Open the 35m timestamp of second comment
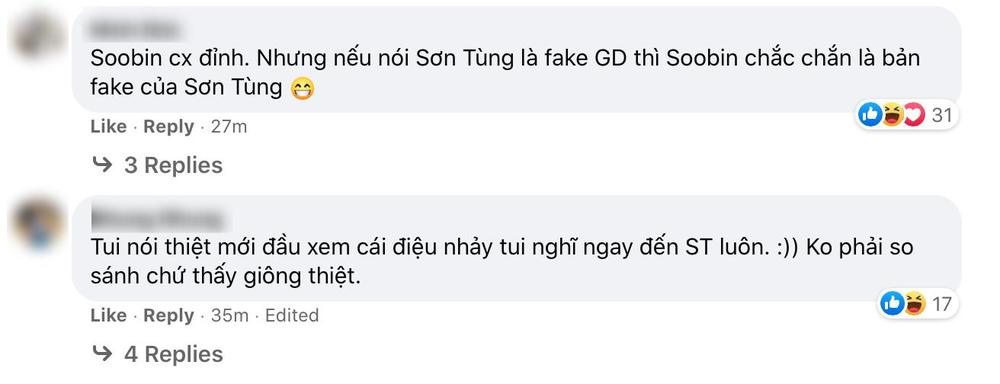This screenshot has width=1000, height=384. [230, 316]
